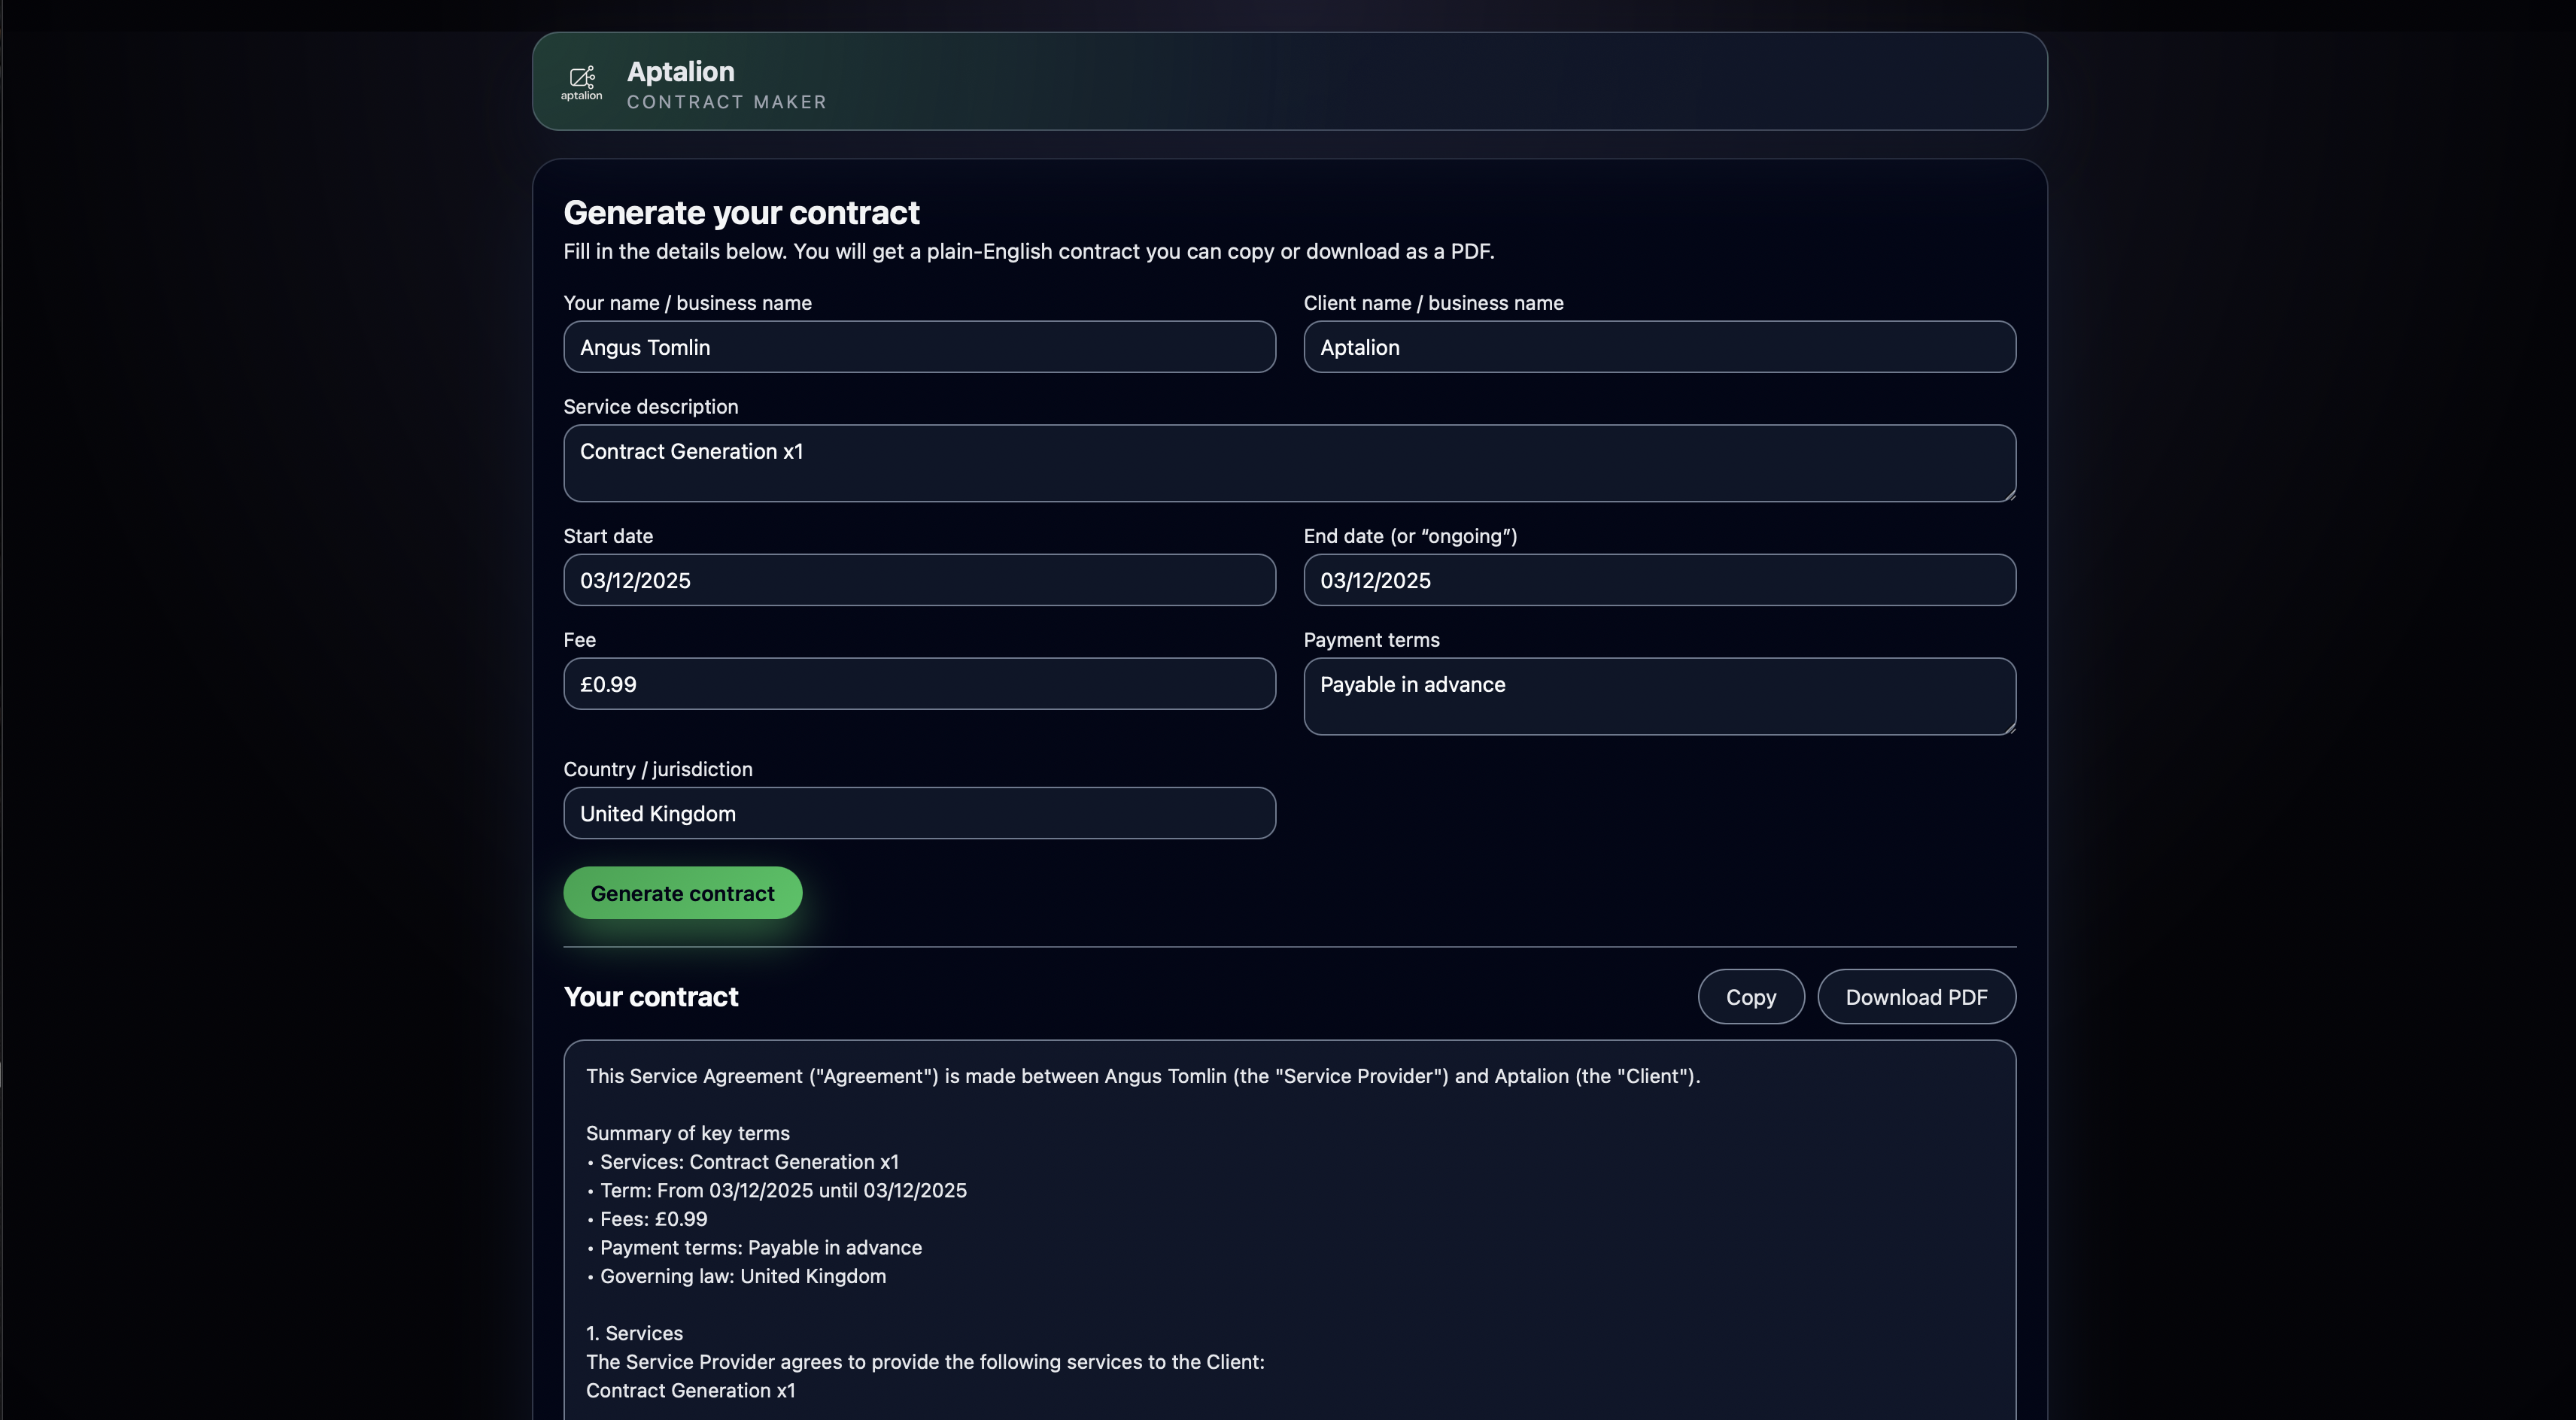Click the 'Governing law: United Kingdom' bullet
Viewport: 2576px width, 1420px height.
click(x=742, y=1276)
